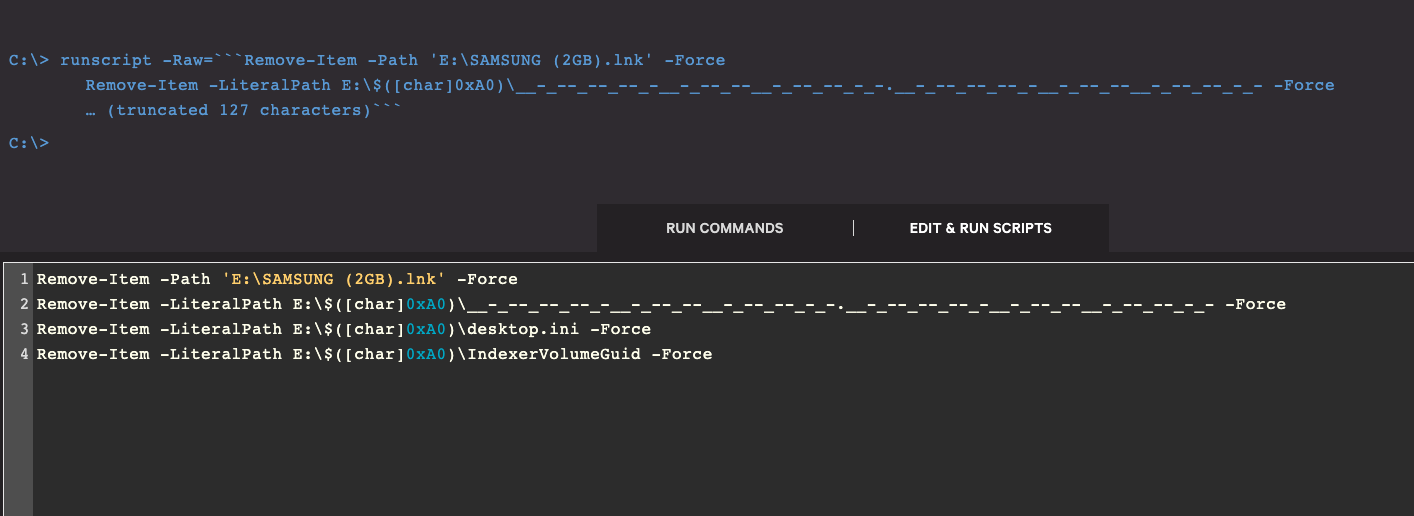Switch to the RUN COMMANDS tab
1414x516 pixels.
[x=724, y=228]
